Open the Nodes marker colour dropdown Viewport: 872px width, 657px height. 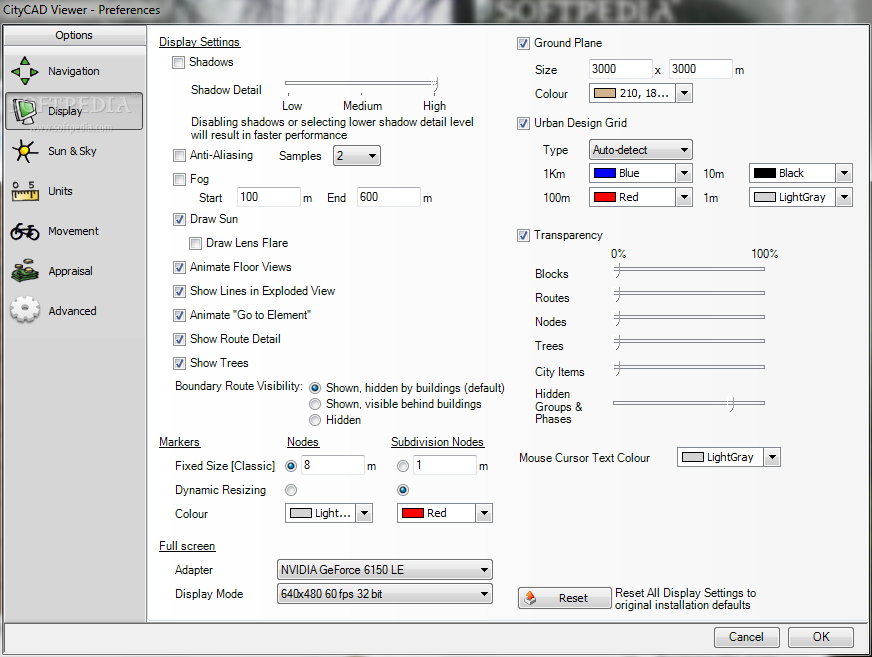pos(329,513)
